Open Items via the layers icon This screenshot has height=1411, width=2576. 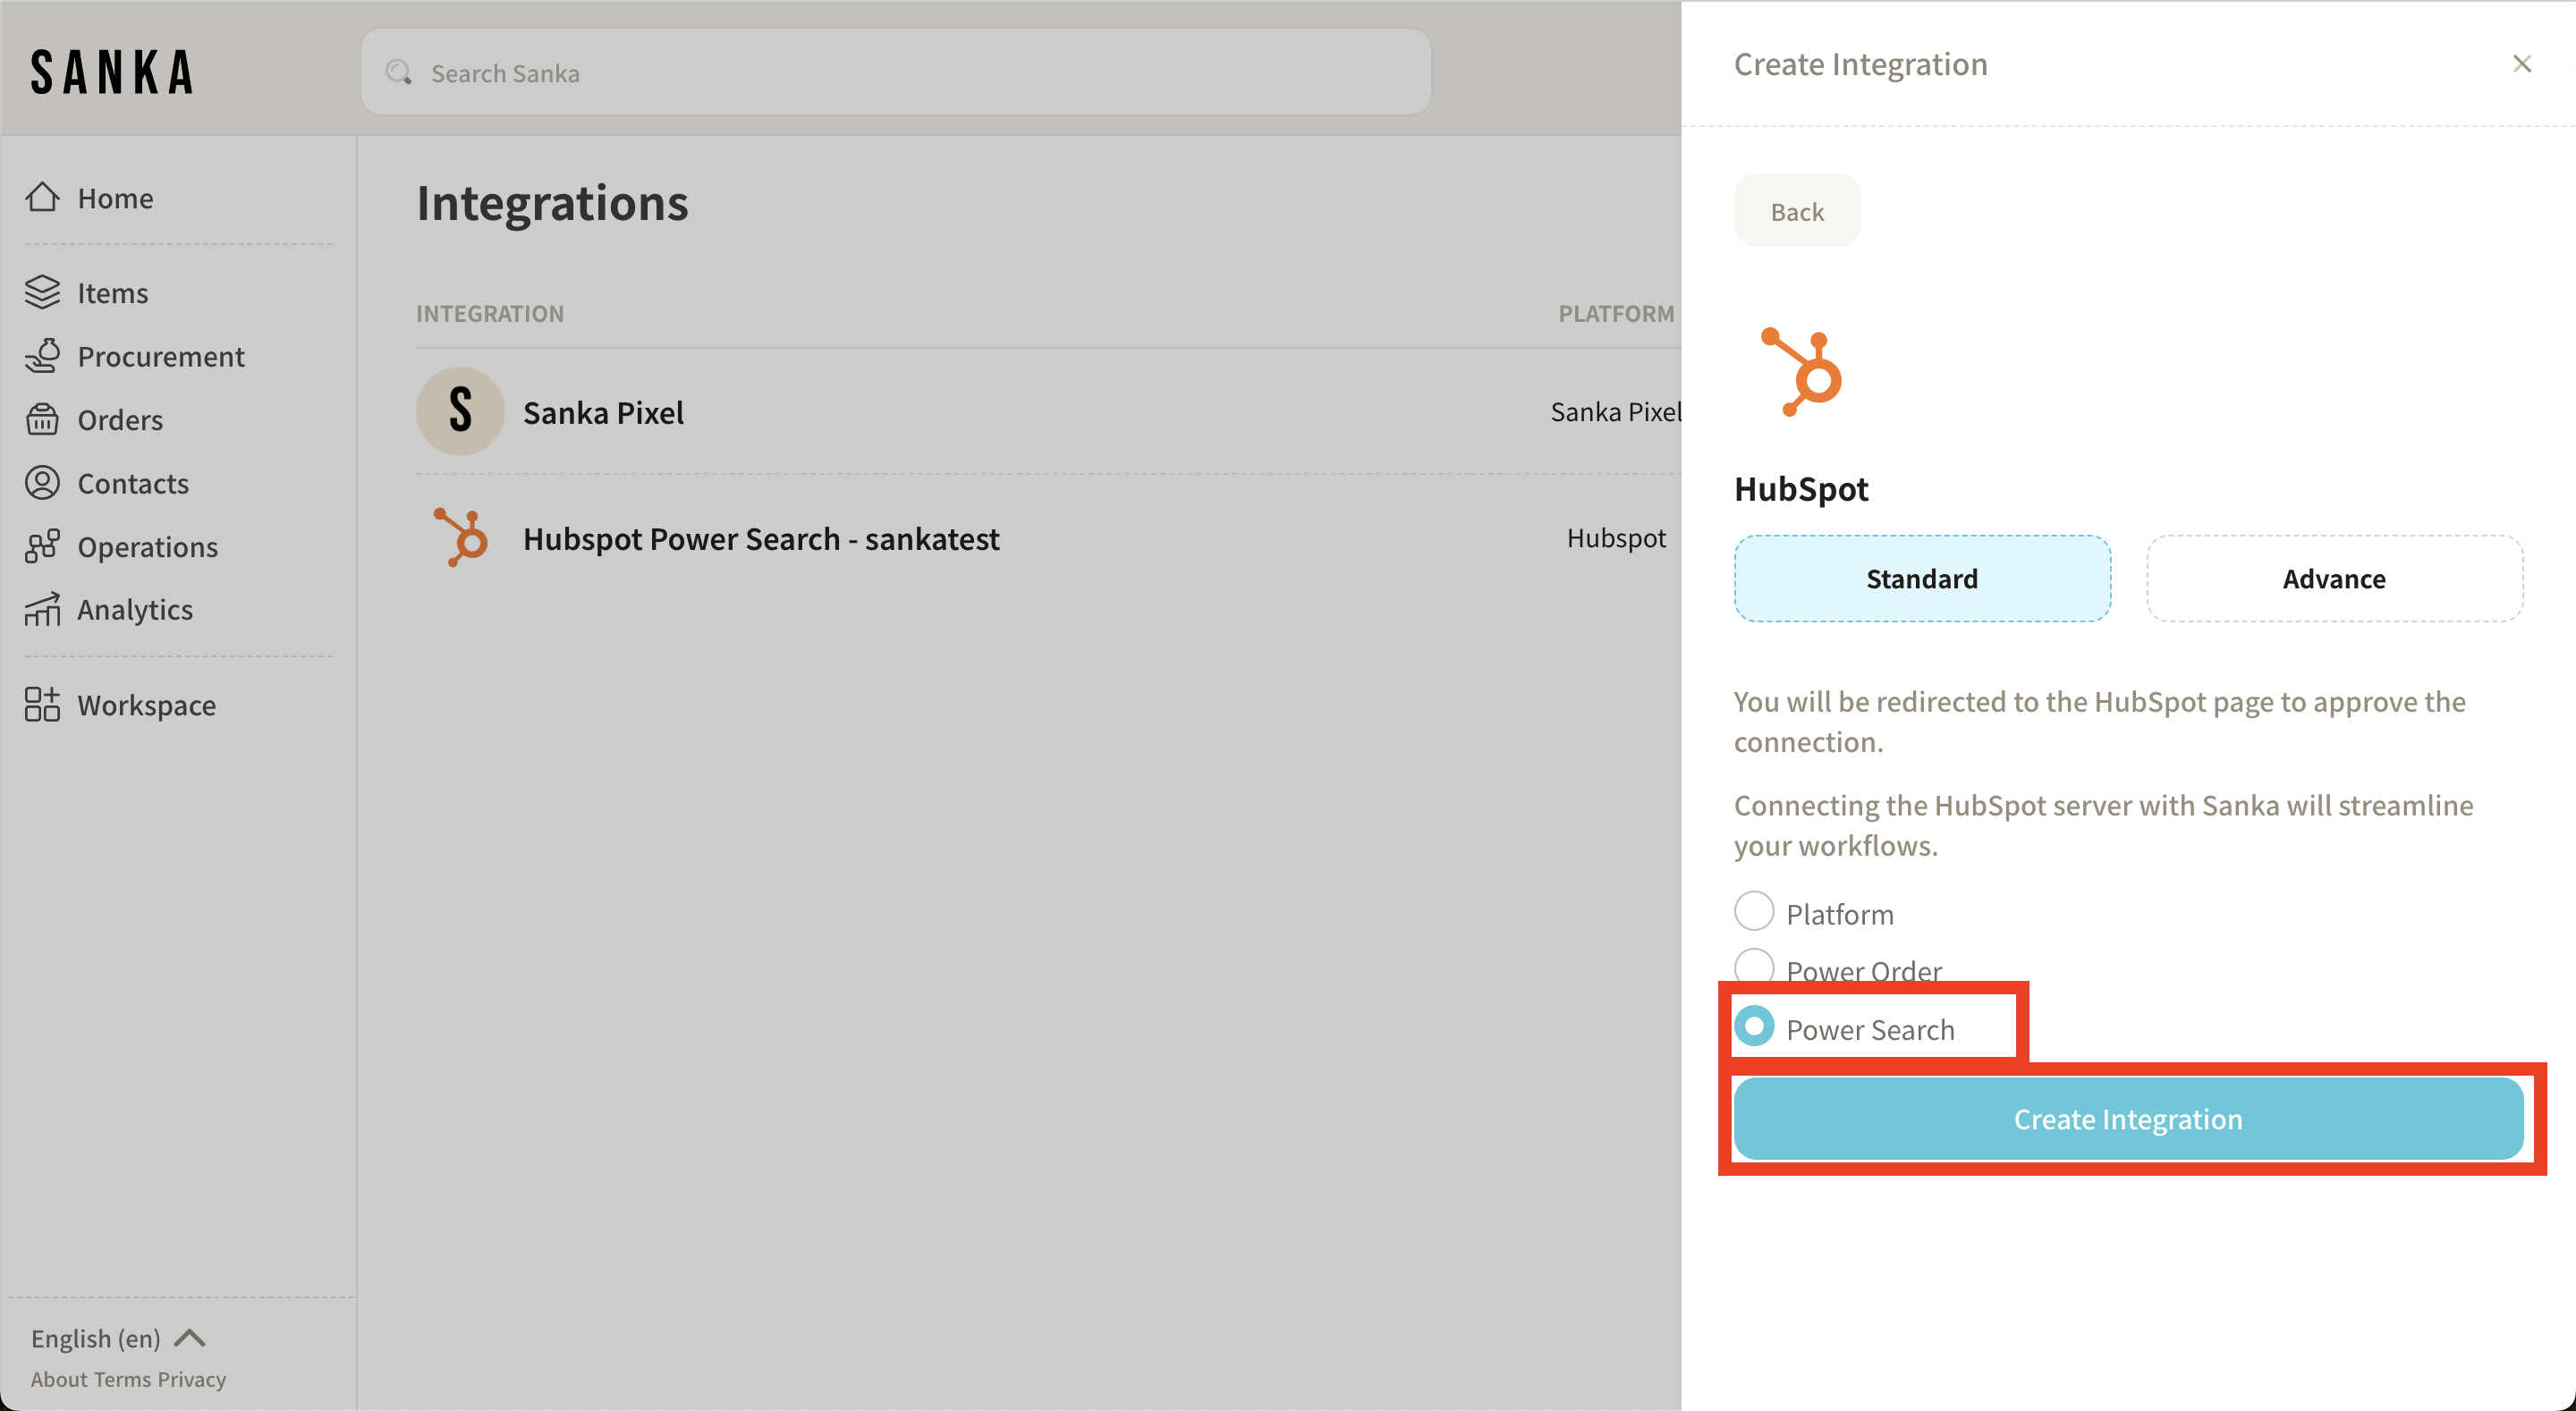(42, 292)
